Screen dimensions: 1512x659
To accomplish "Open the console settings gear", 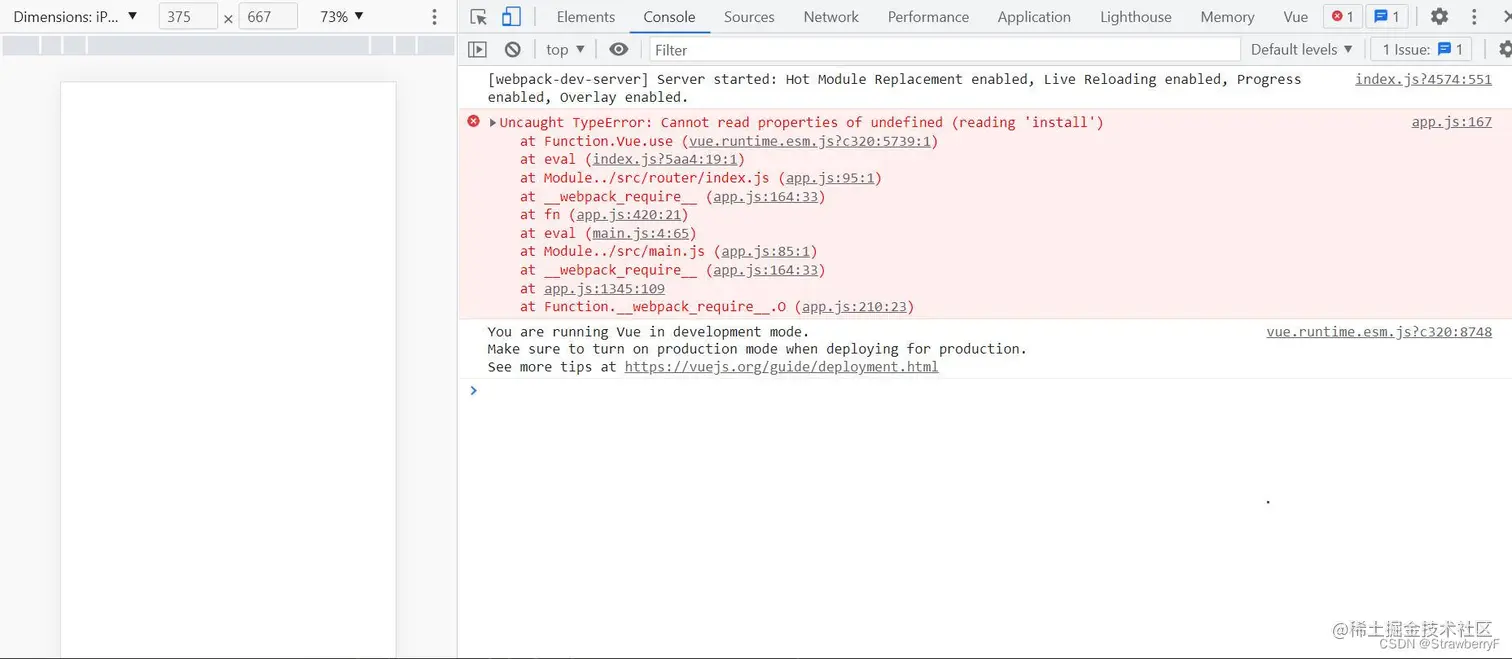I will pyautogui.click(x=1505, y=49).
